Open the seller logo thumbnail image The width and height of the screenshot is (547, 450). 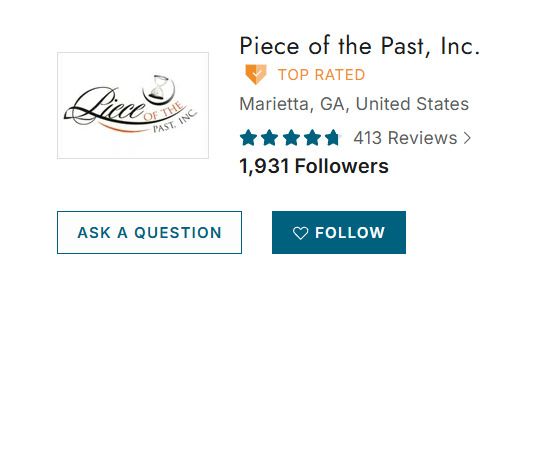point(133,105)
